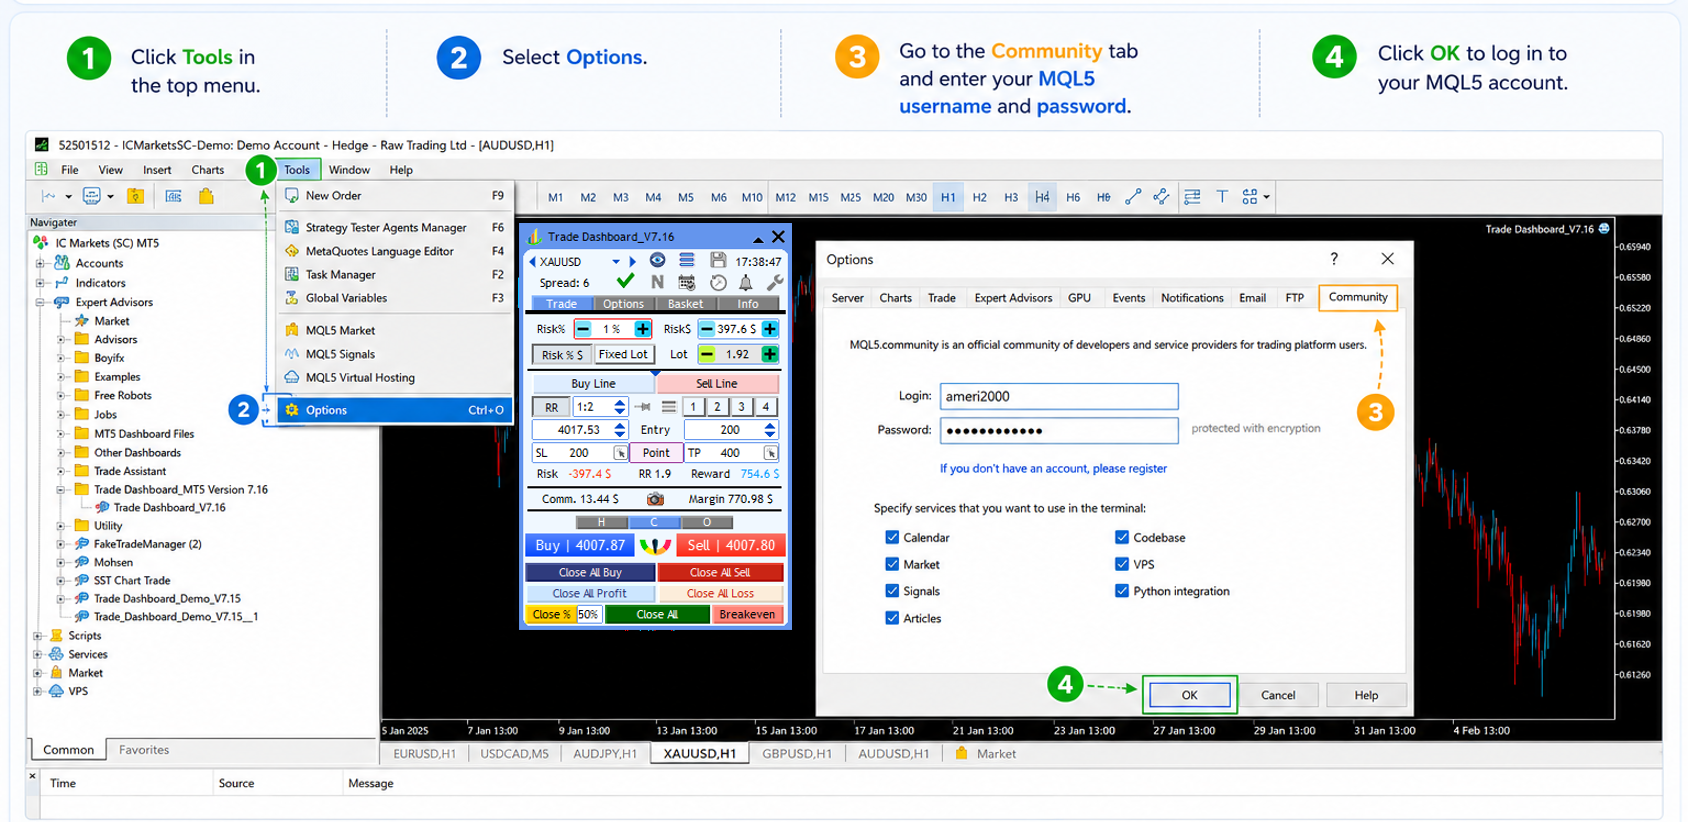Click OK in the Options dialog
Viewport: 1688px width, 822px height.
pos(1189,695)
